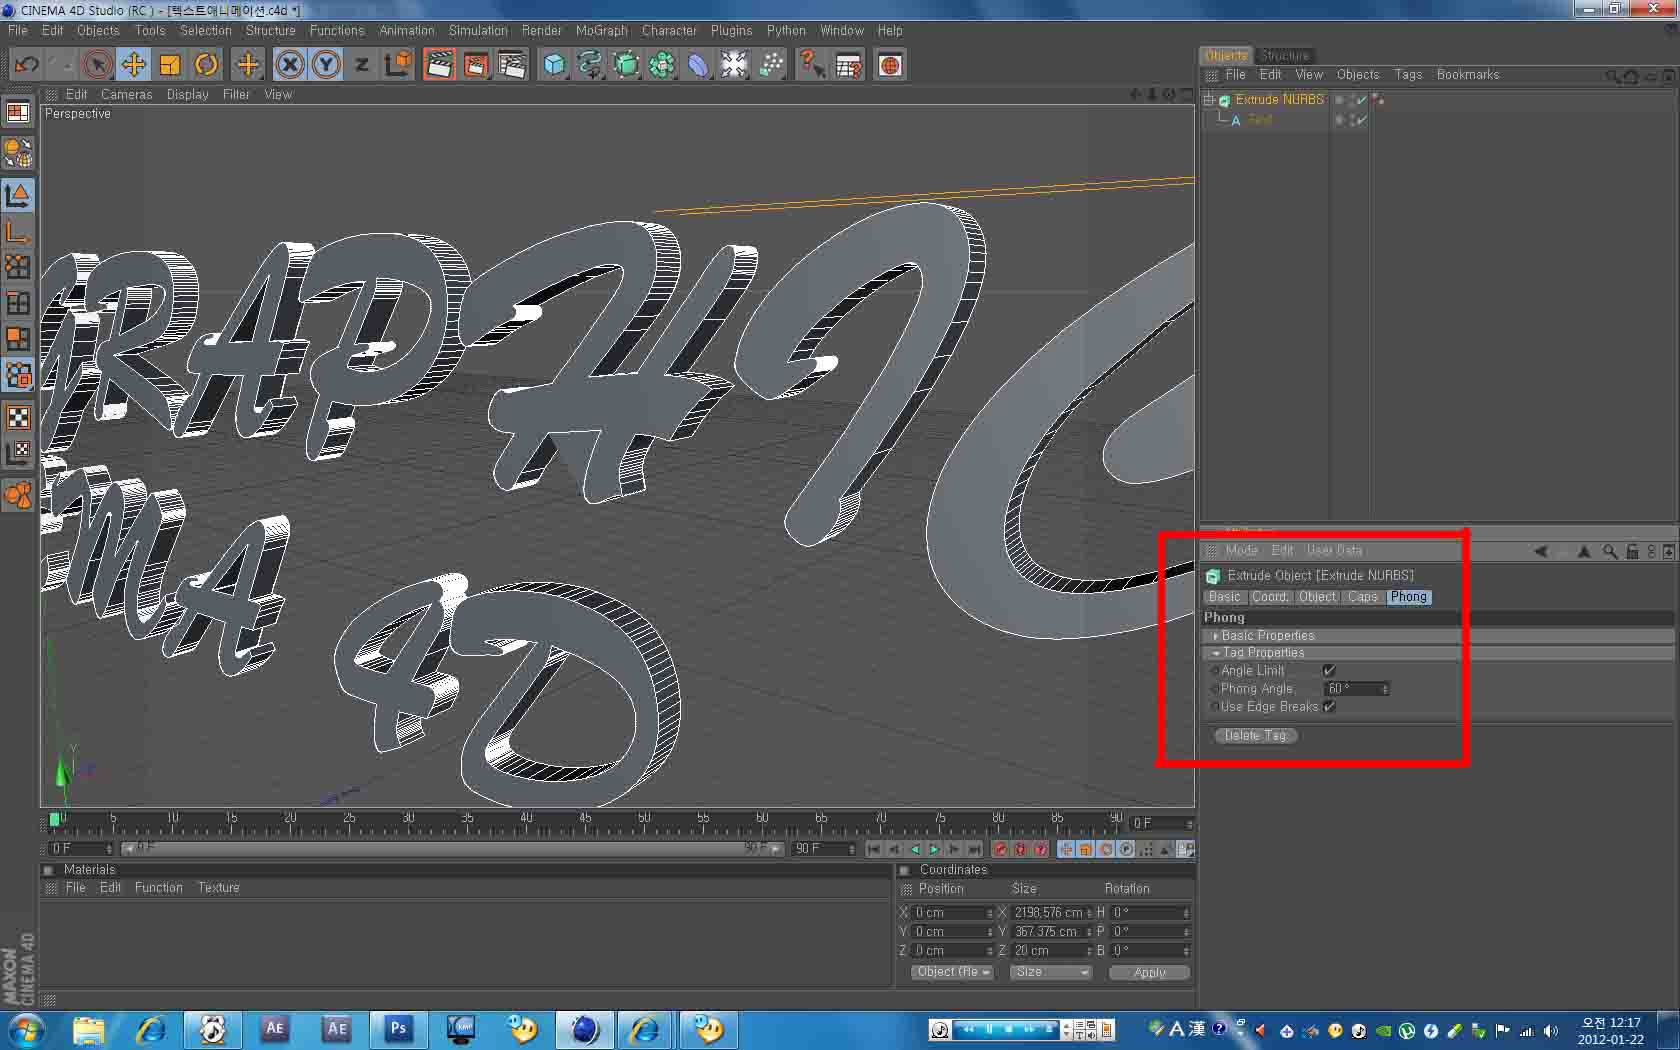Activate the Rotate tool

[x=206, y=65]
